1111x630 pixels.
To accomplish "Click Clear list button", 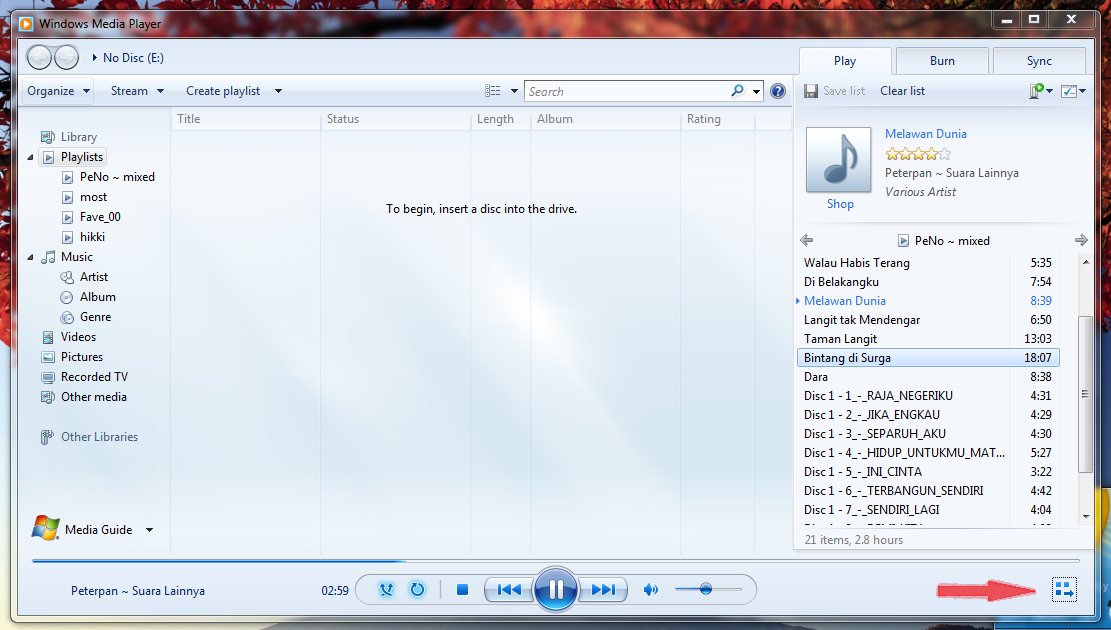I will (902, 91).
